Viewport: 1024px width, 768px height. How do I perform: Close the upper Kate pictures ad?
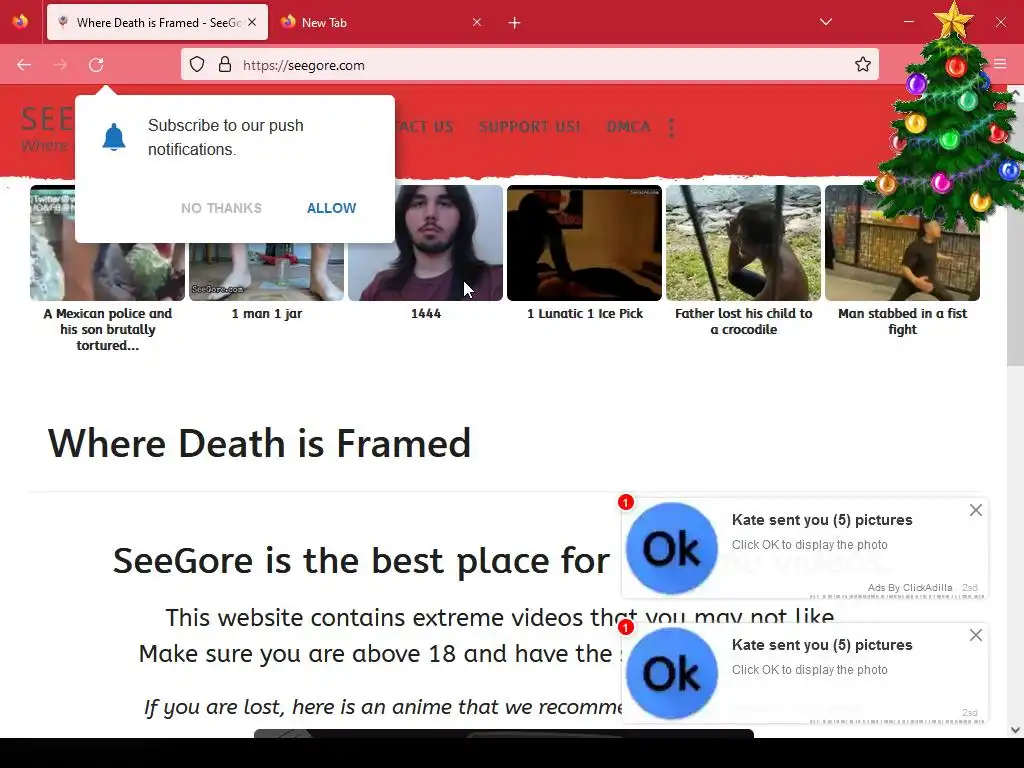pyautogui.click(x=976, y=510)
